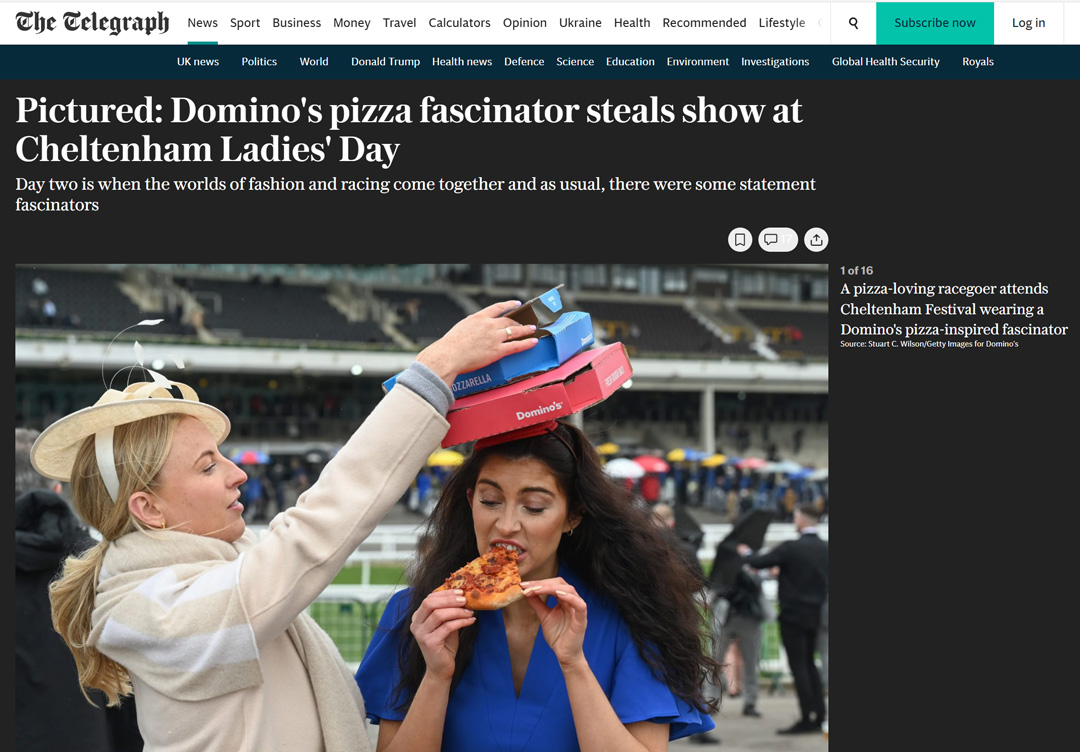Viewport: 1080px width, 752px height.
Task: Click the share article icon
Action: click(816, 240)
